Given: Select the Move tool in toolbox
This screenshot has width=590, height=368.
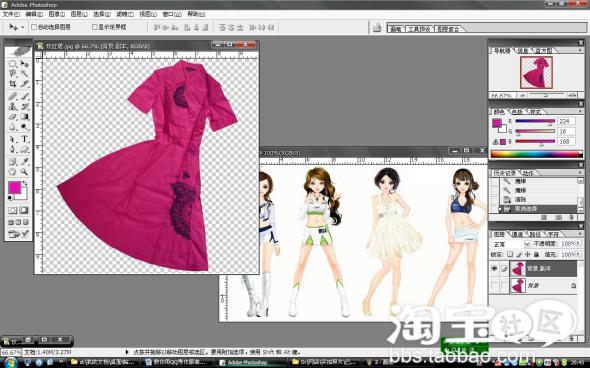Looking at the screenshot, I should coord(24,64).
